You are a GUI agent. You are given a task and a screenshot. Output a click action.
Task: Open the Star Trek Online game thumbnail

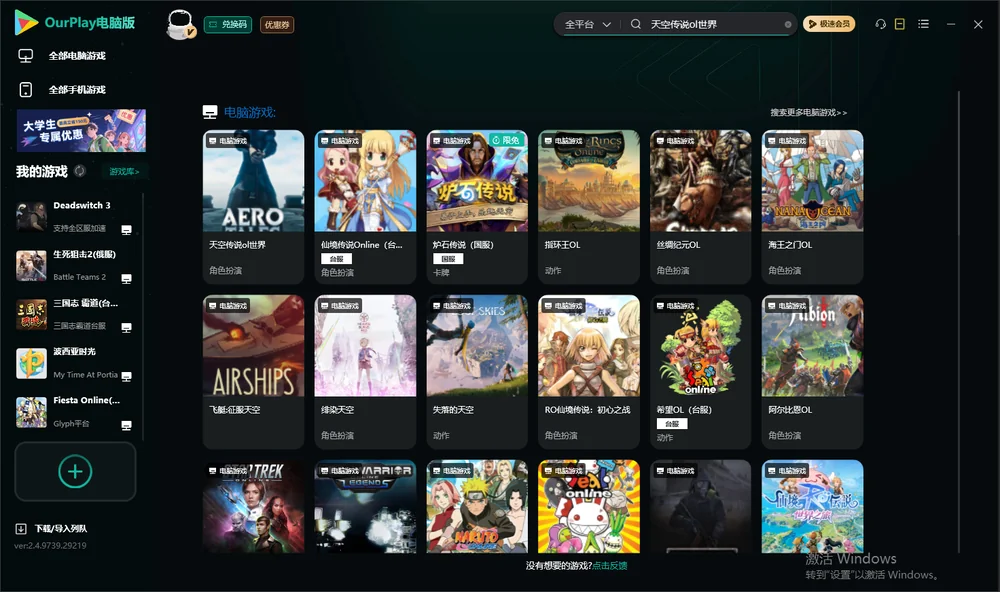[x=253, y=507]
